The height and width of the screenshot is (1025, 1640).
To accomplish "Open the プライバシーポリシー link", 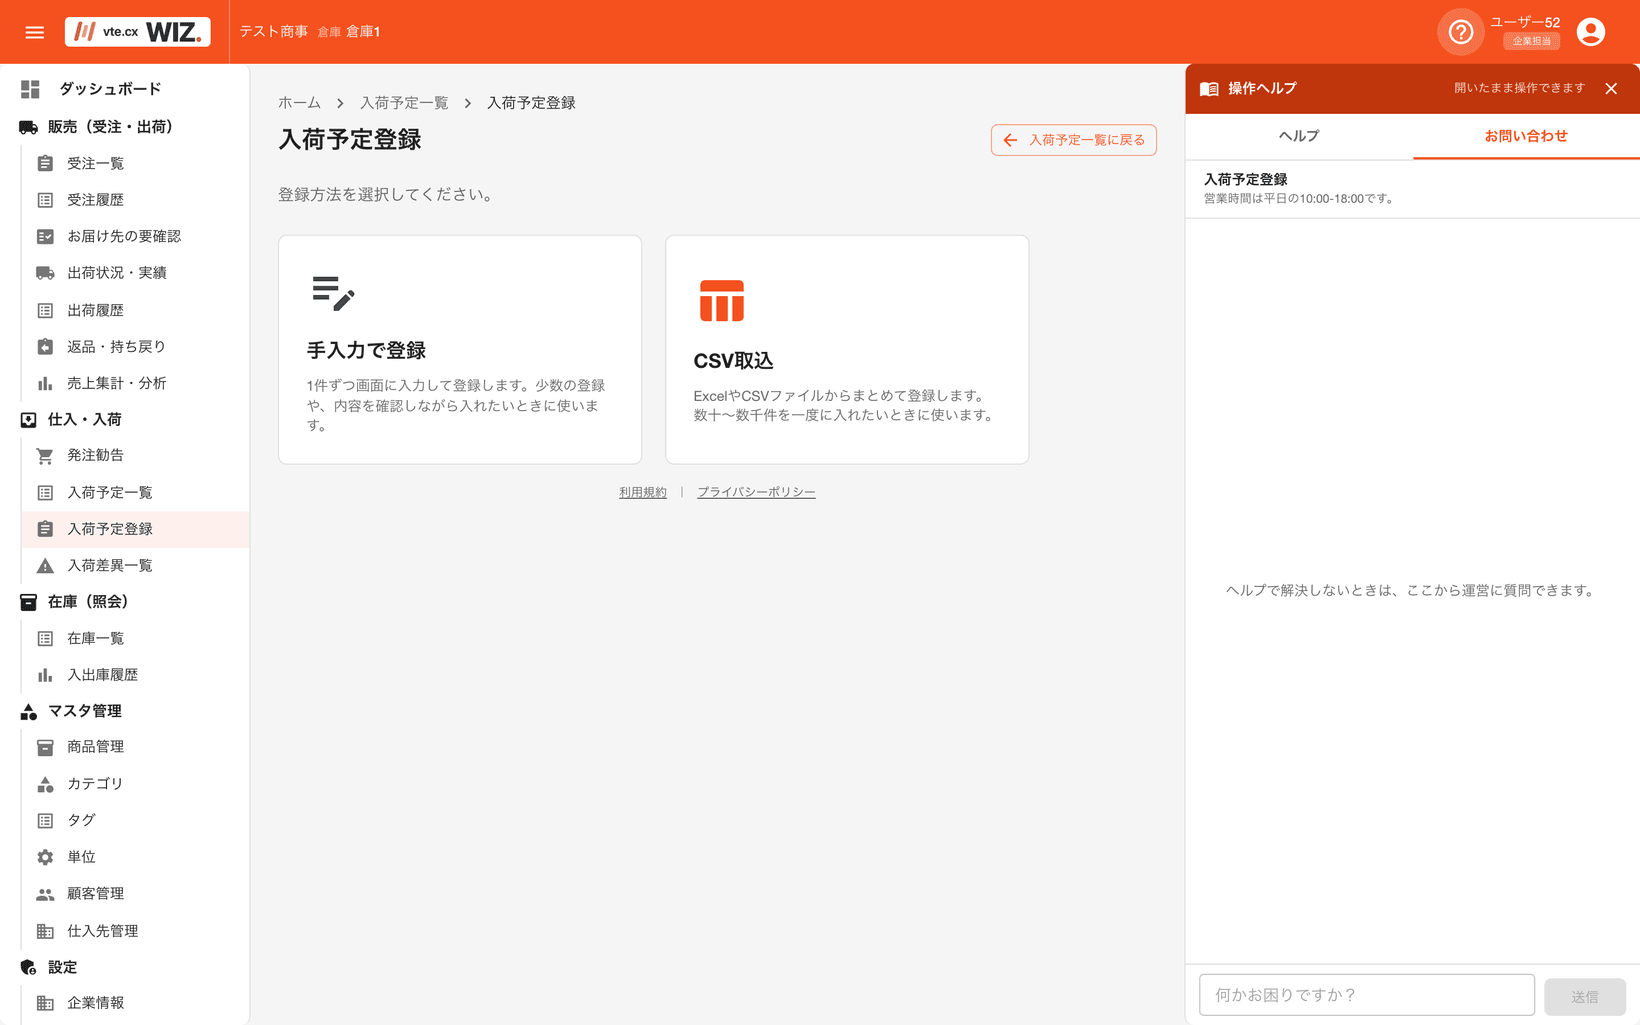I will coord(756,492).
